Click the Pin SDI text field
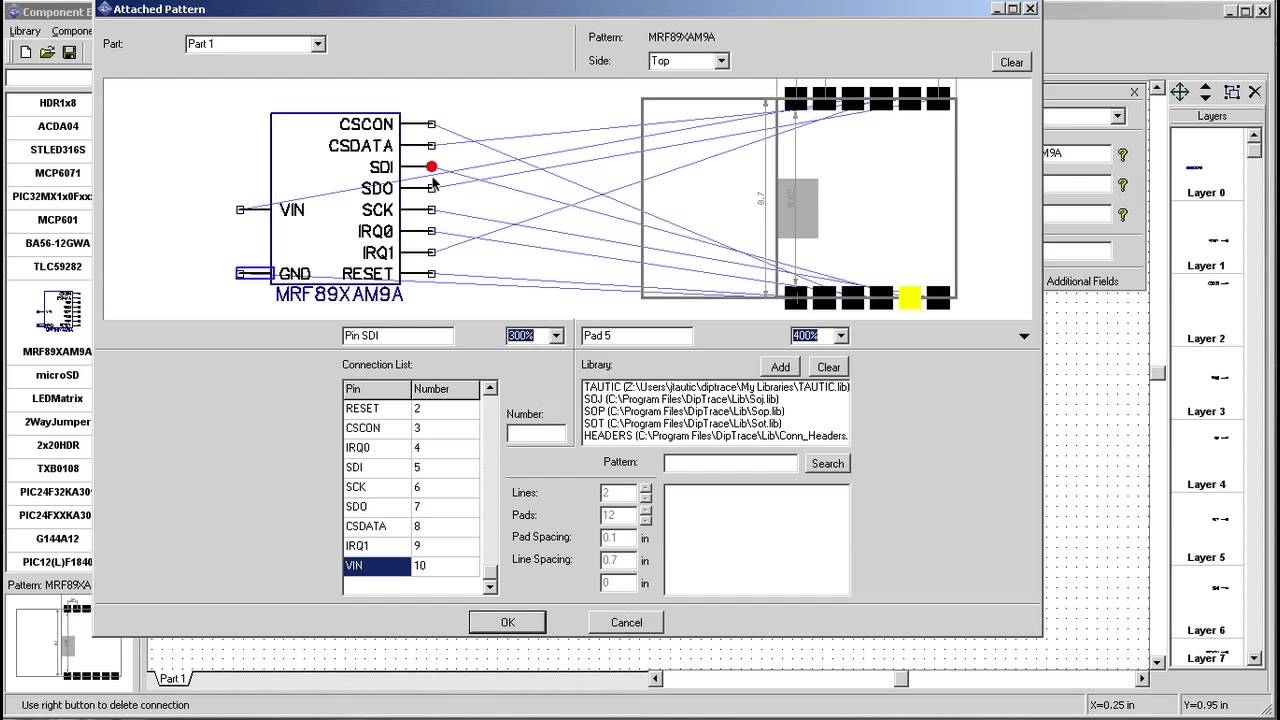 tap(398, 336)
